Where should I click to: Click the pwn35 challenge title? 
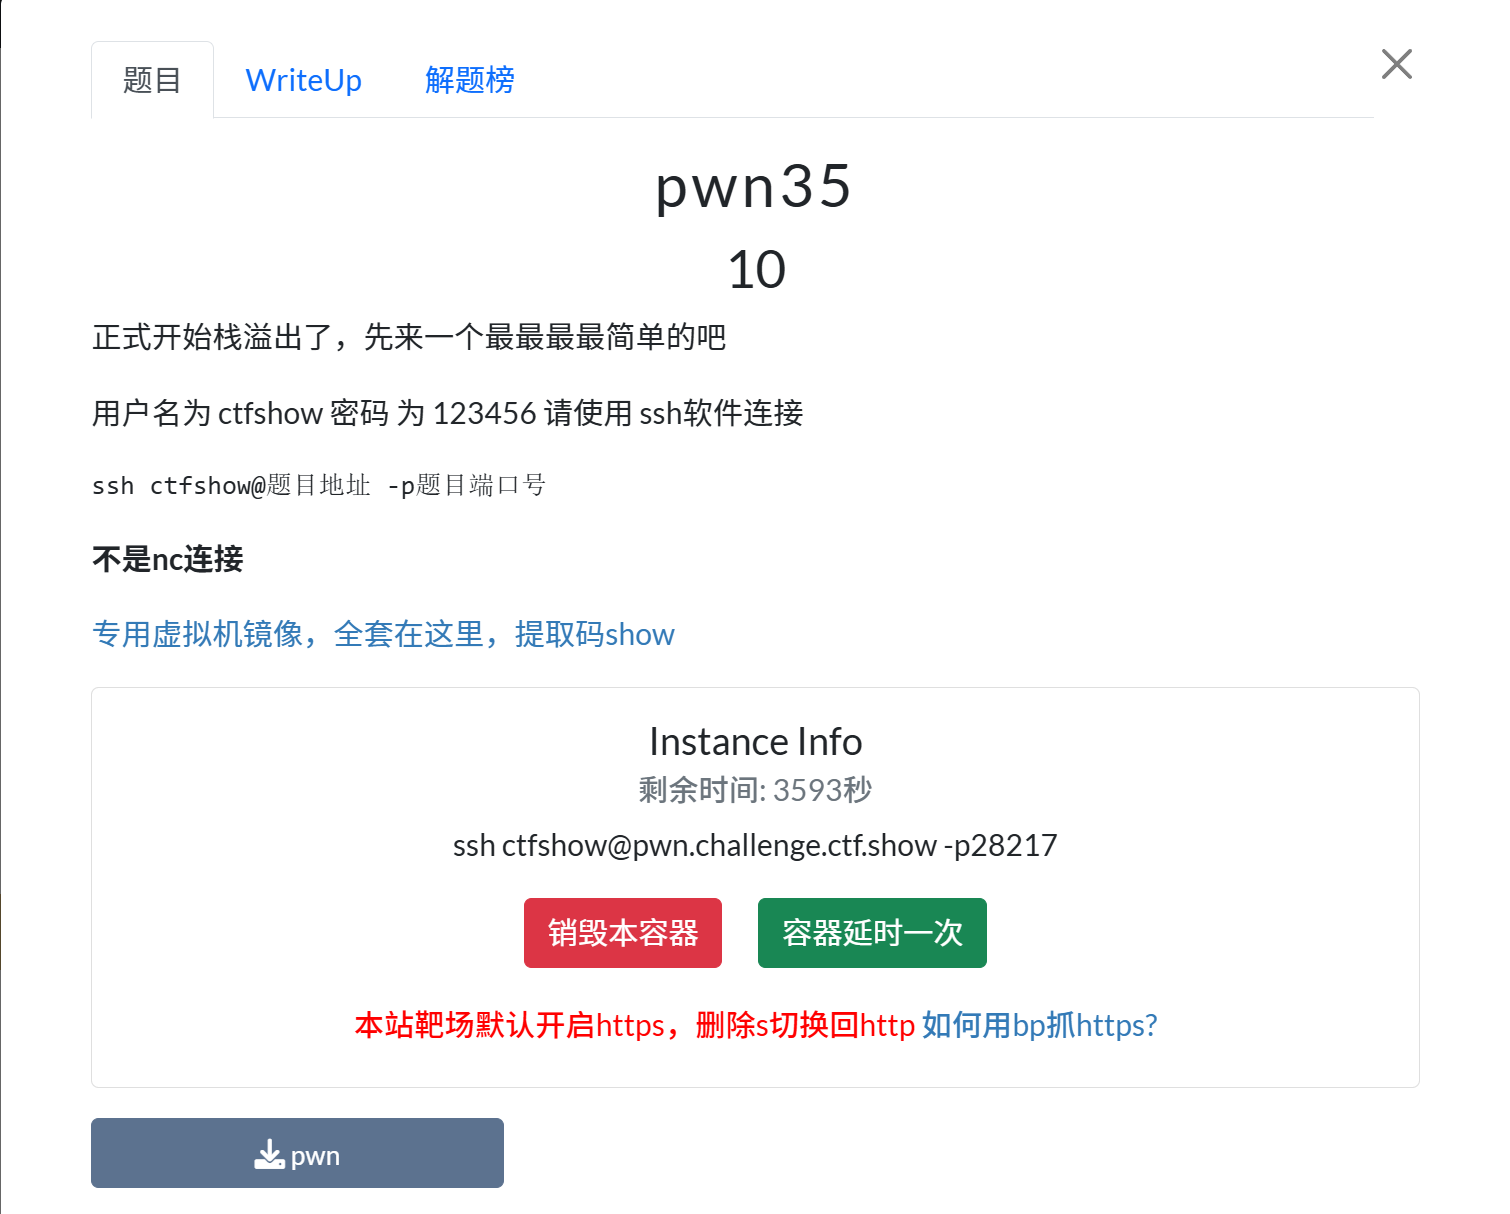click(x=754, y=186)
